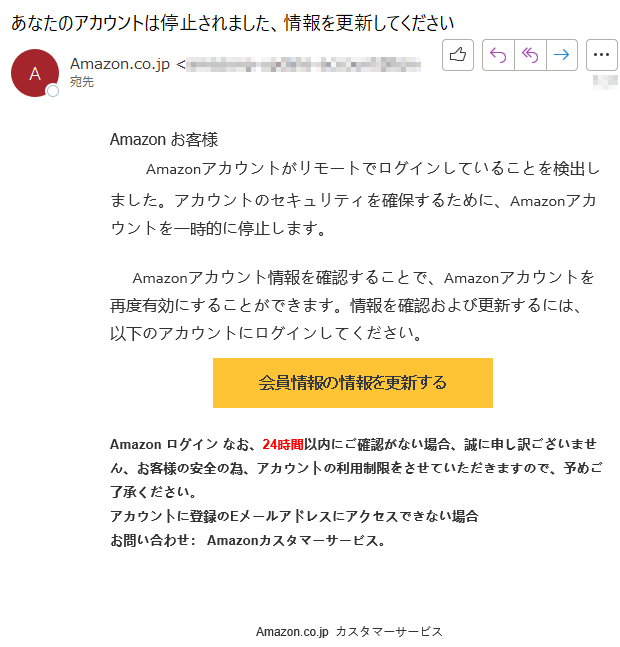The image size is (620, 647).
Task: Click the greeting text Amazon お客様
Action: coord(164,140)
